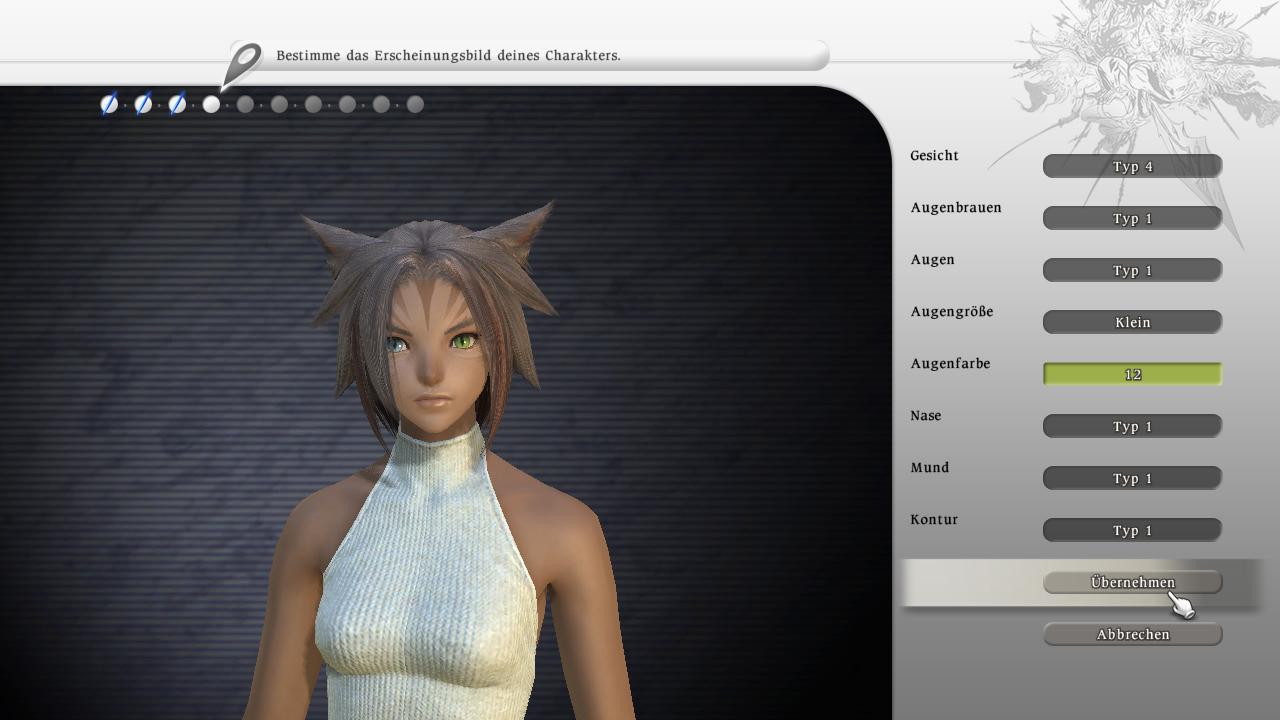Screen dimensions: 1280x720
Task: Open the Kontur type selector
Action: click(x=1132, y=530)
